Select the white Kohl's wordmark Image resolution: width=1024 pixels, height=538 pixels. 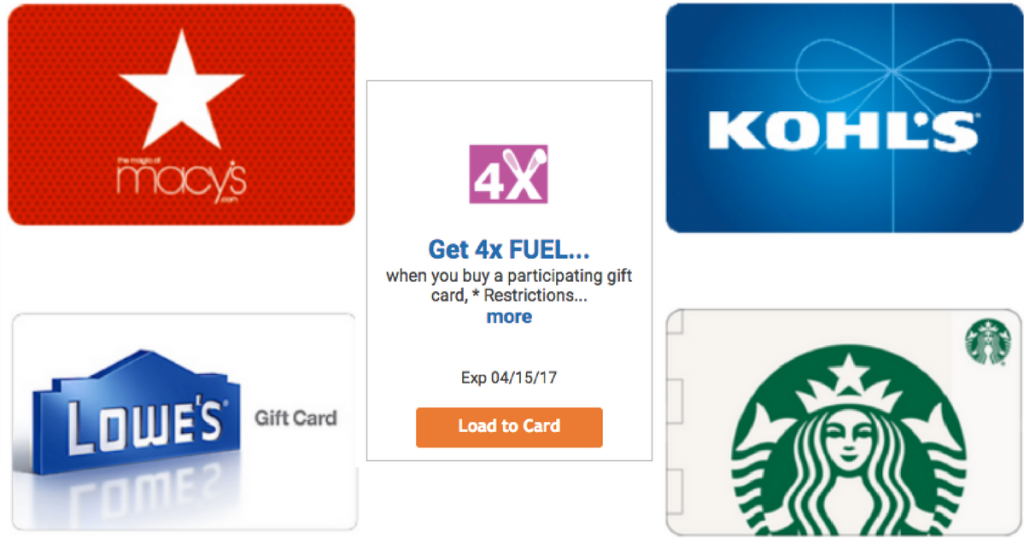(843, 131)
